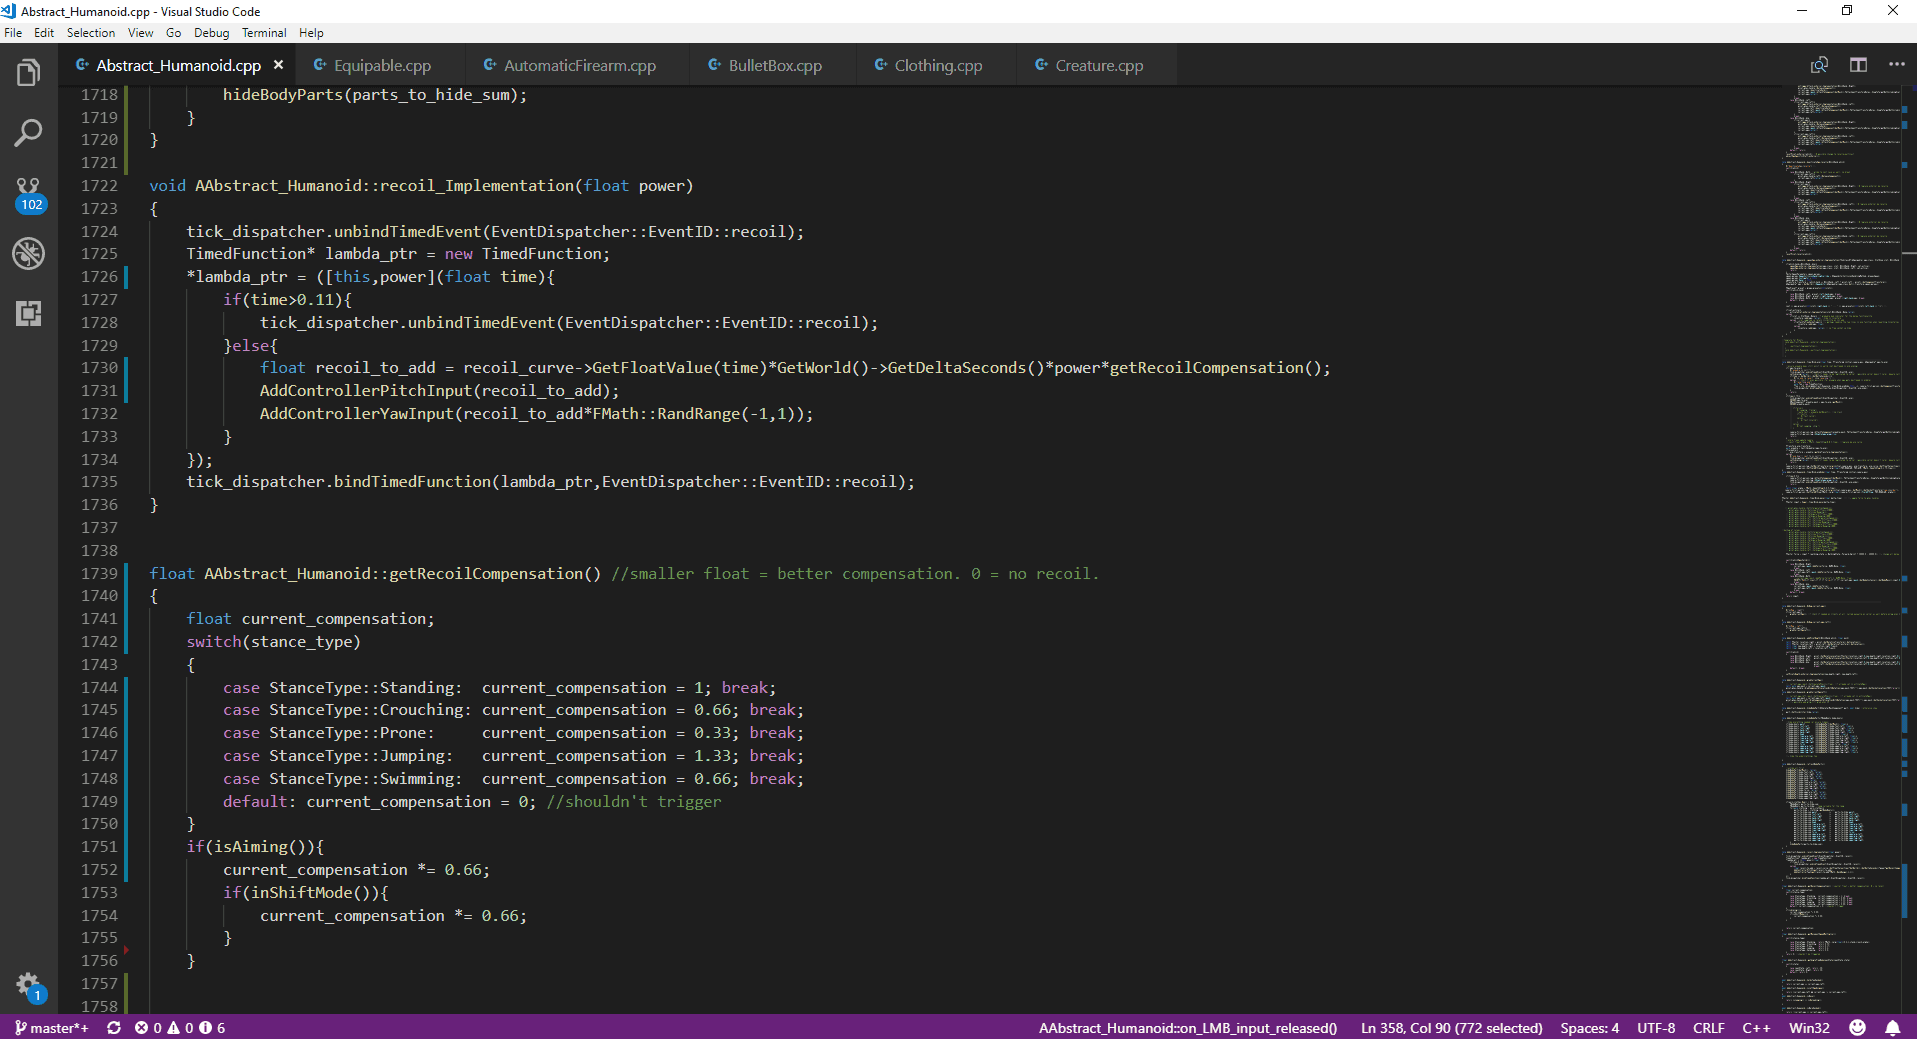Open Source Control view with 102 changes
The width and height of the screenshot is (1917, 1039).
[x=28, y=195]
